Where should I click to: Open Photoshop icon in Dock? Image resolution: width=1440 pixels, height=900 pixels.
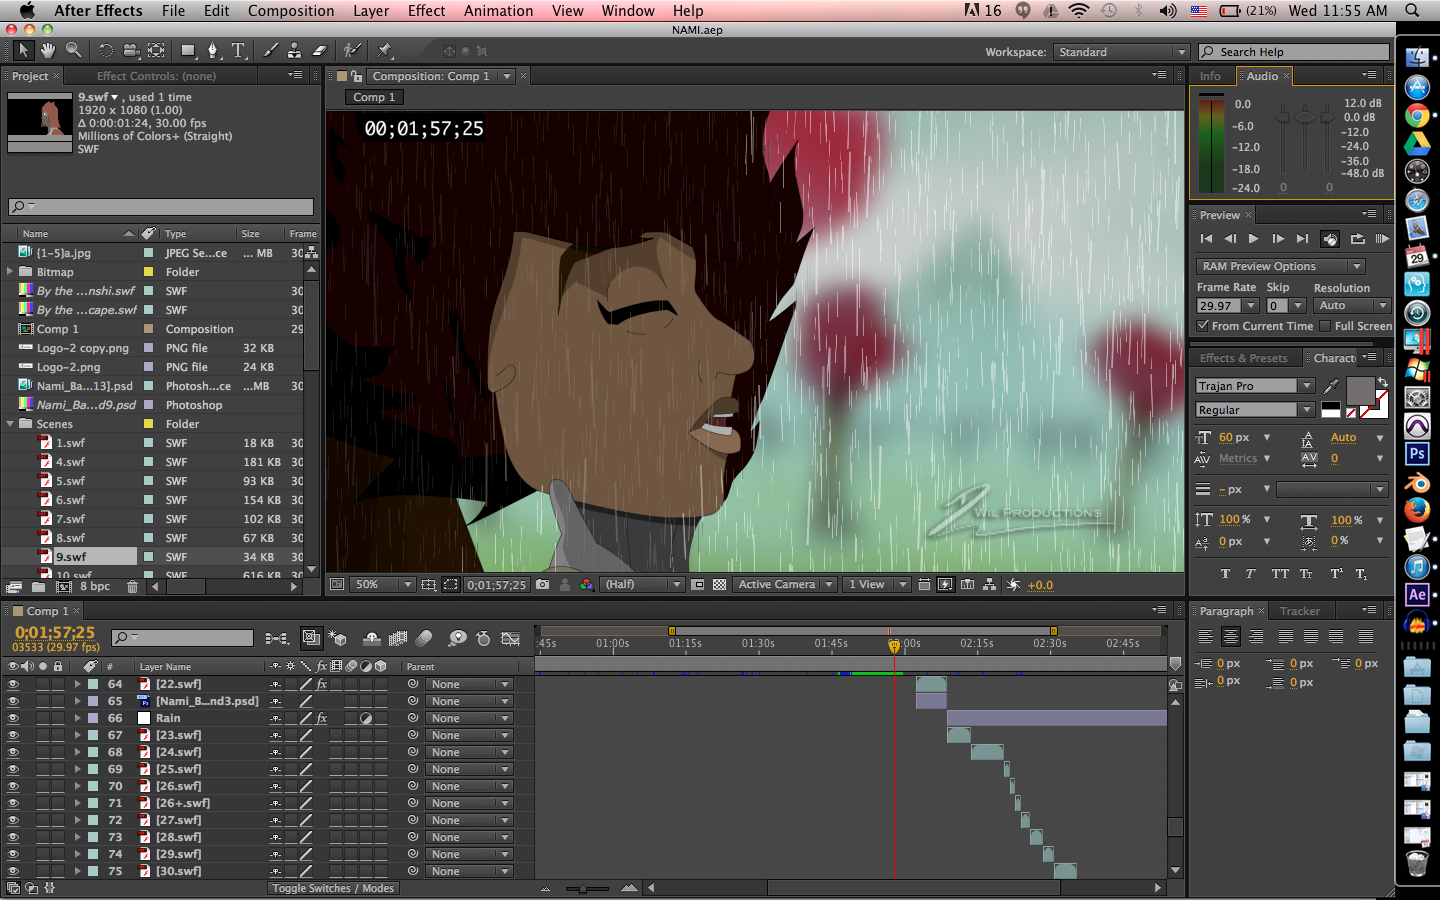(1417, 454)
